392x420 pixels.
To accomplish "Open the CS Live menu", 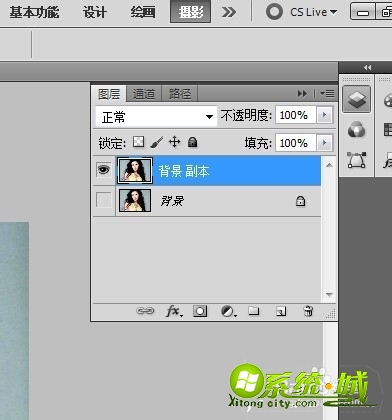I will (314, 12).
